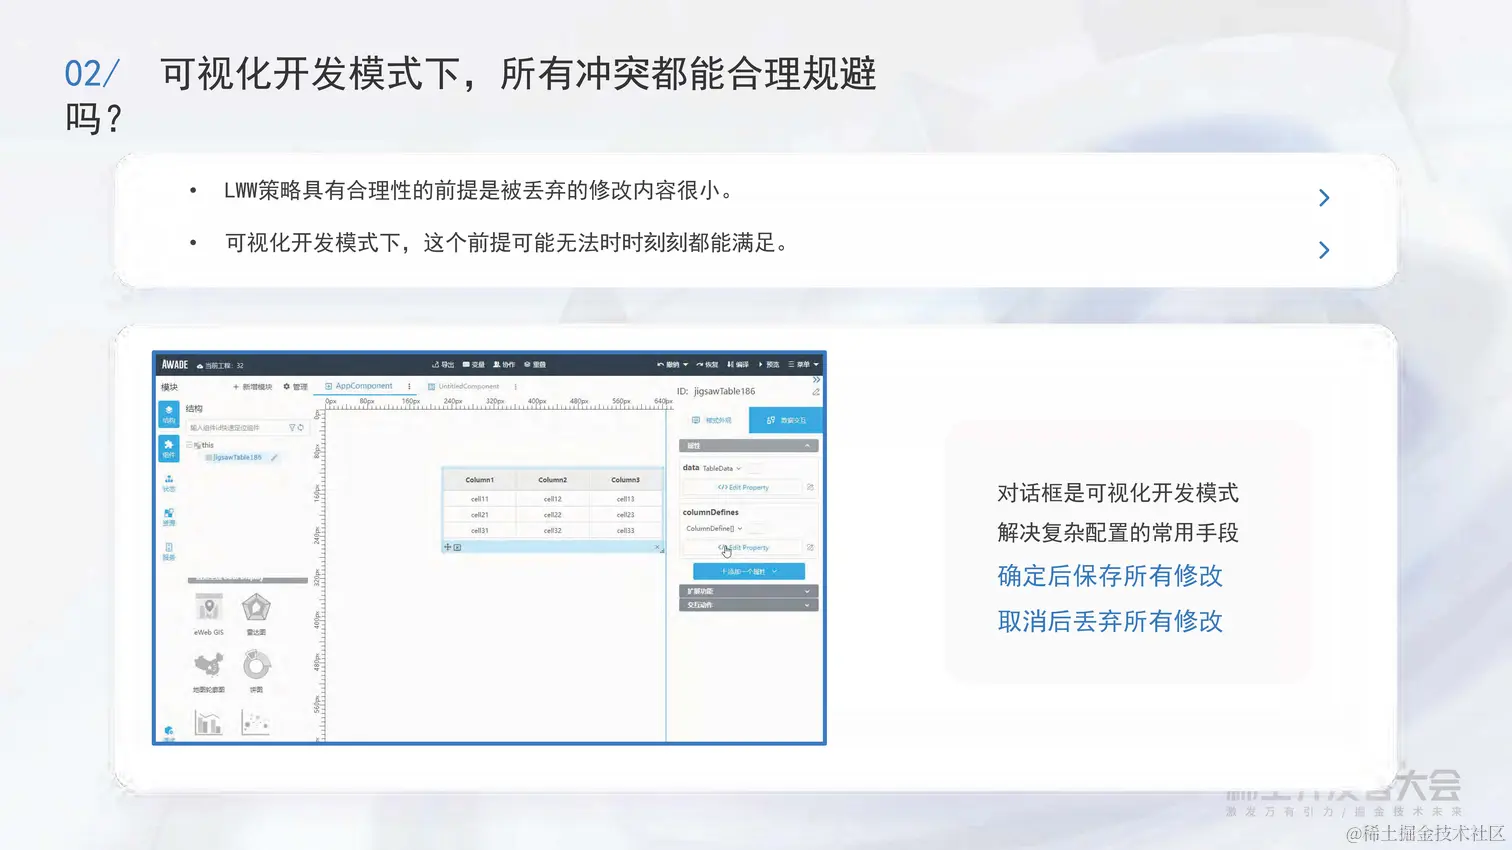The height and width of the screenshot is (850, 1512).
Task: Click 新增模块 add module button
Action: coord(253,387)
